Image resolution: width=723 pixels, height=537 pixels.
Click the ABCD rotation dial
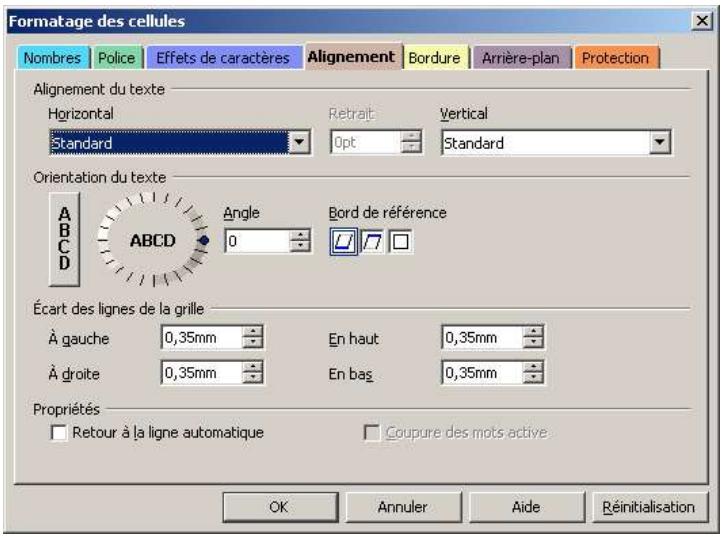[153, 240]
